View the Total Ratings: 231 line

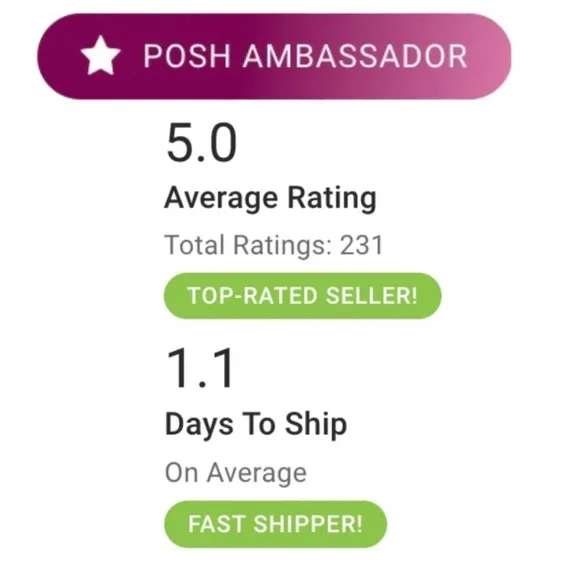(x=274, y=246)
